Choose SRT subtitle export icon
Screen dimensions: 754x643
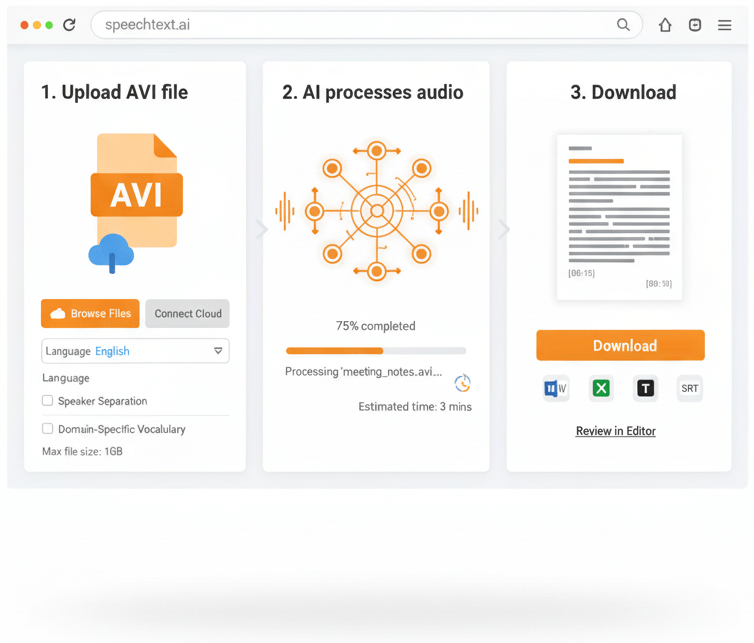pos(690,388)
